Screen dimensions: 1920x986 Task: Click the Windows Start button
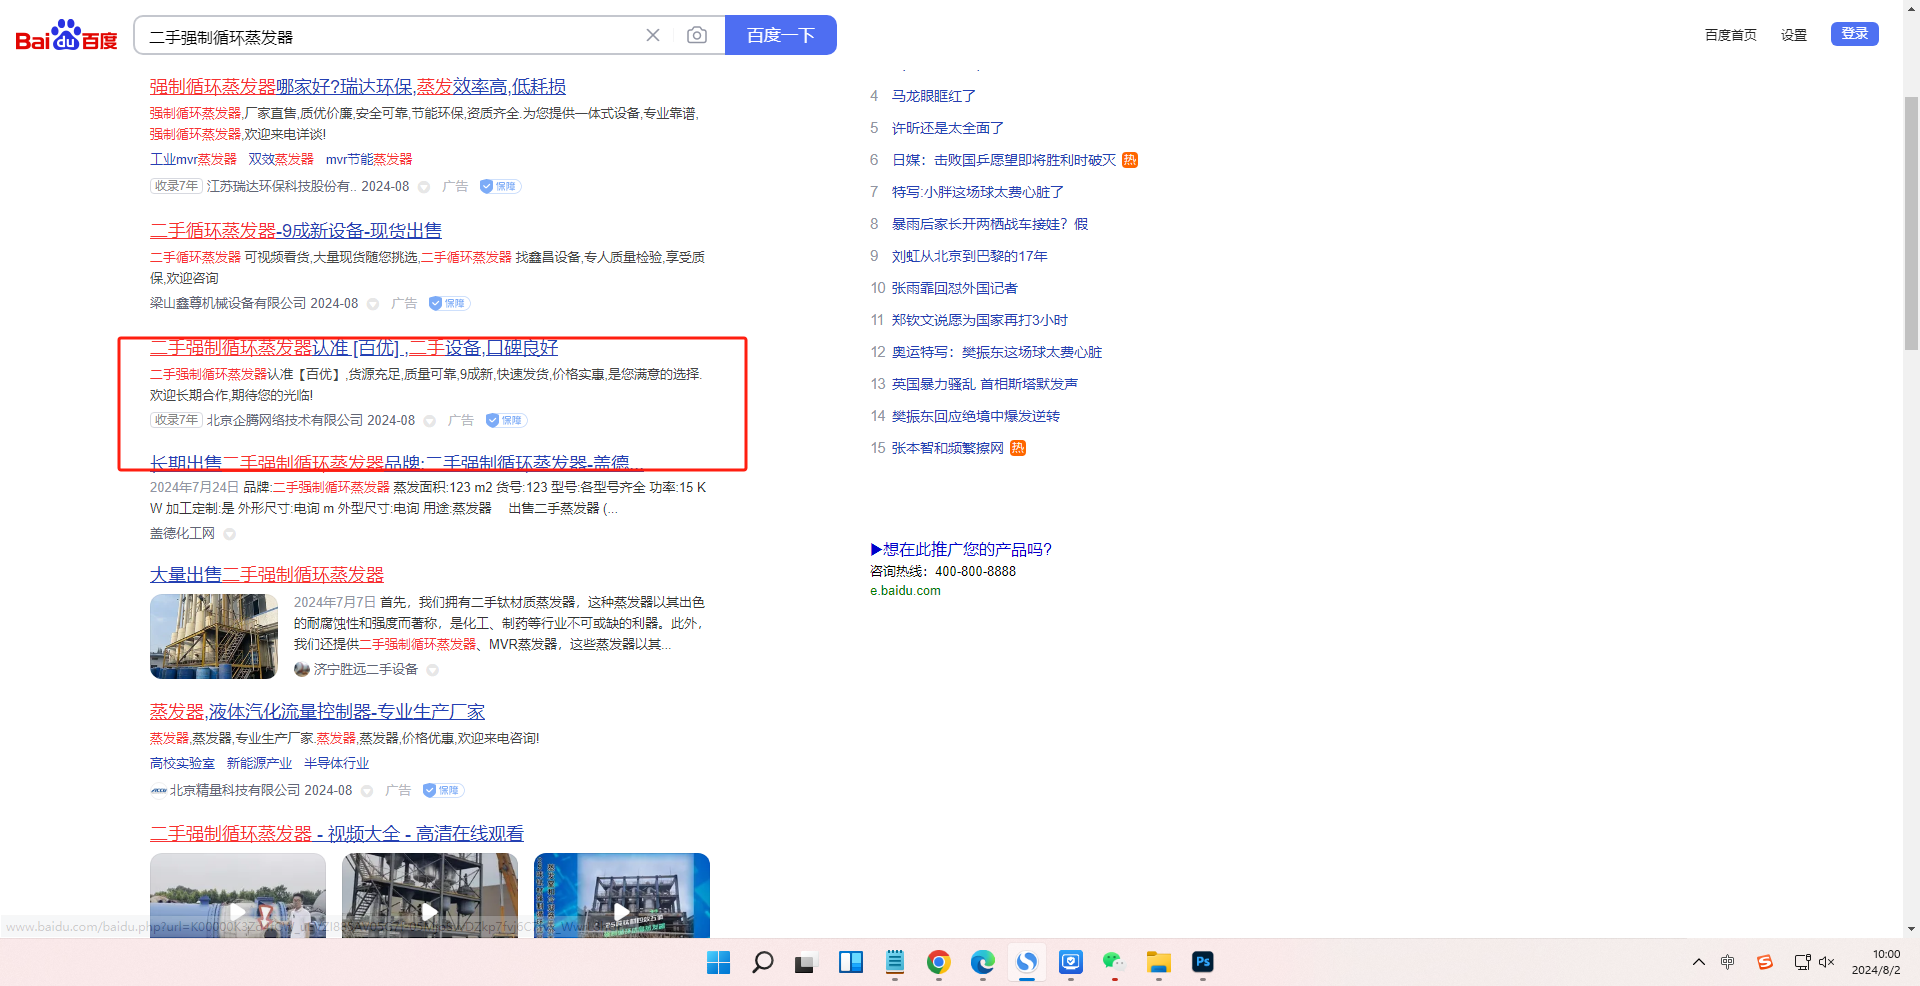(718, 962)
